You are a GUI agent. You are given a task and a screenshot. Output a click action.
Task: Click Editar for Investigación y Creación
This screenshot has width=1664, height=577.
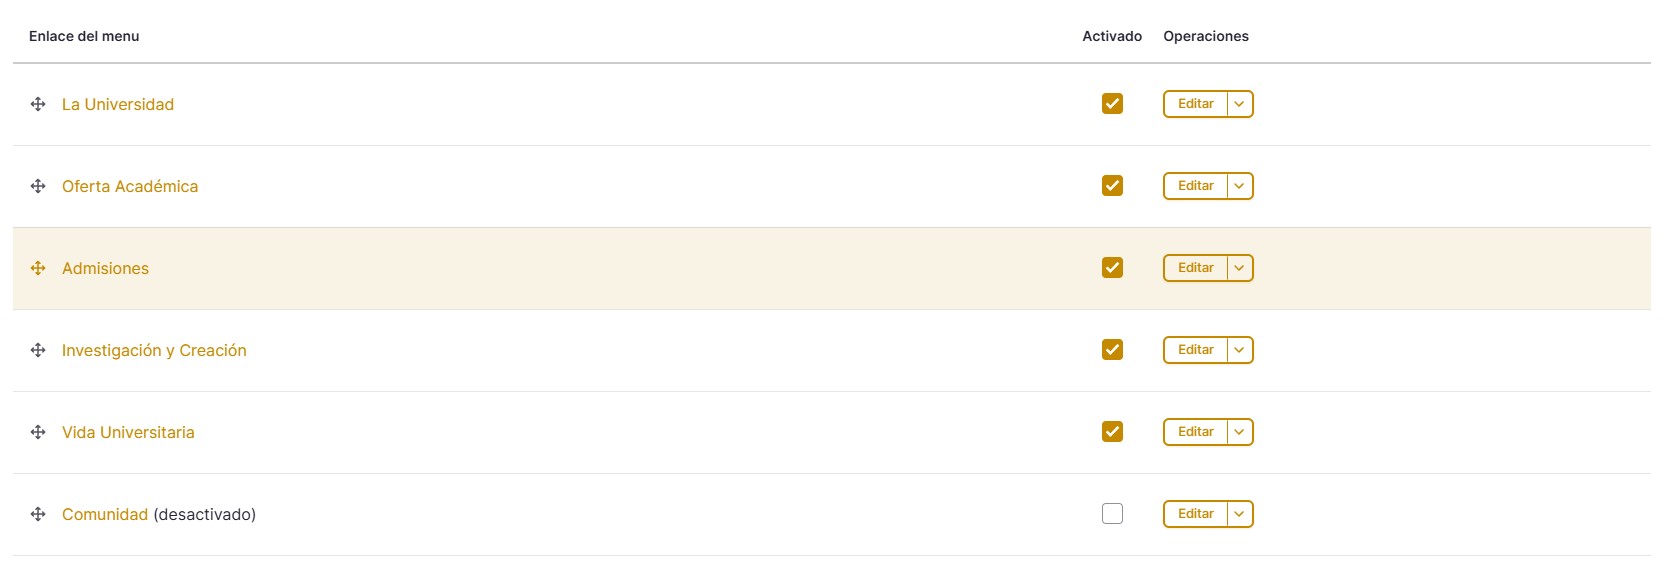(1195, 350)
